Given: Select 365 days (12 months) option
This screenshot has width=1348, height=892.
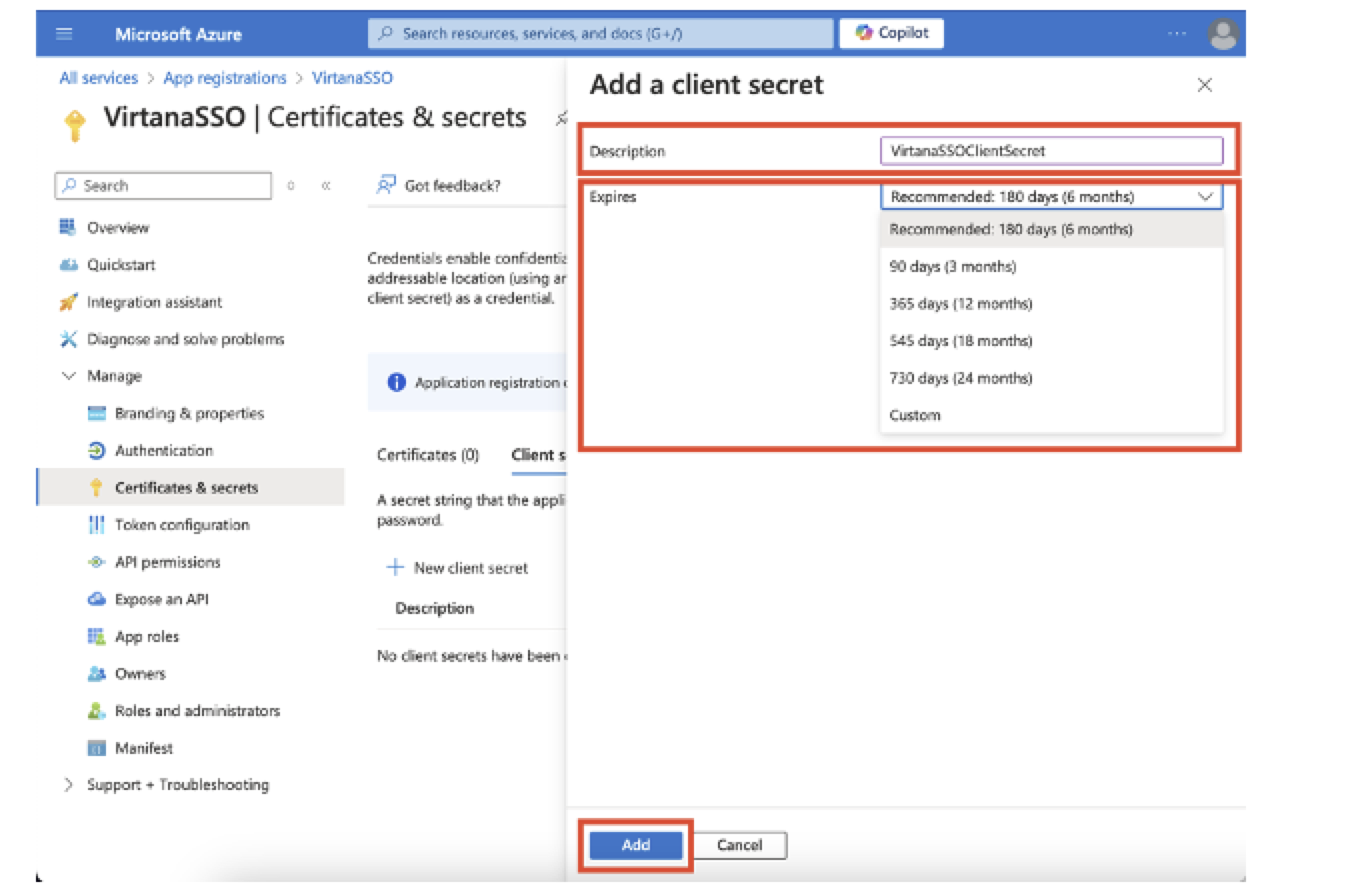Looking at the screenshot, I should tap(1051, 304).
